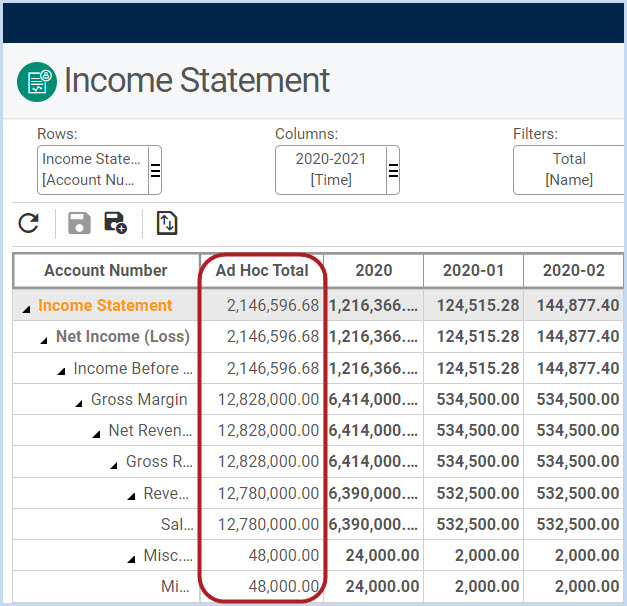Screen dimensions: 627x606
Task: Select the Net Income (Loss) label
Action: [123, 336]
